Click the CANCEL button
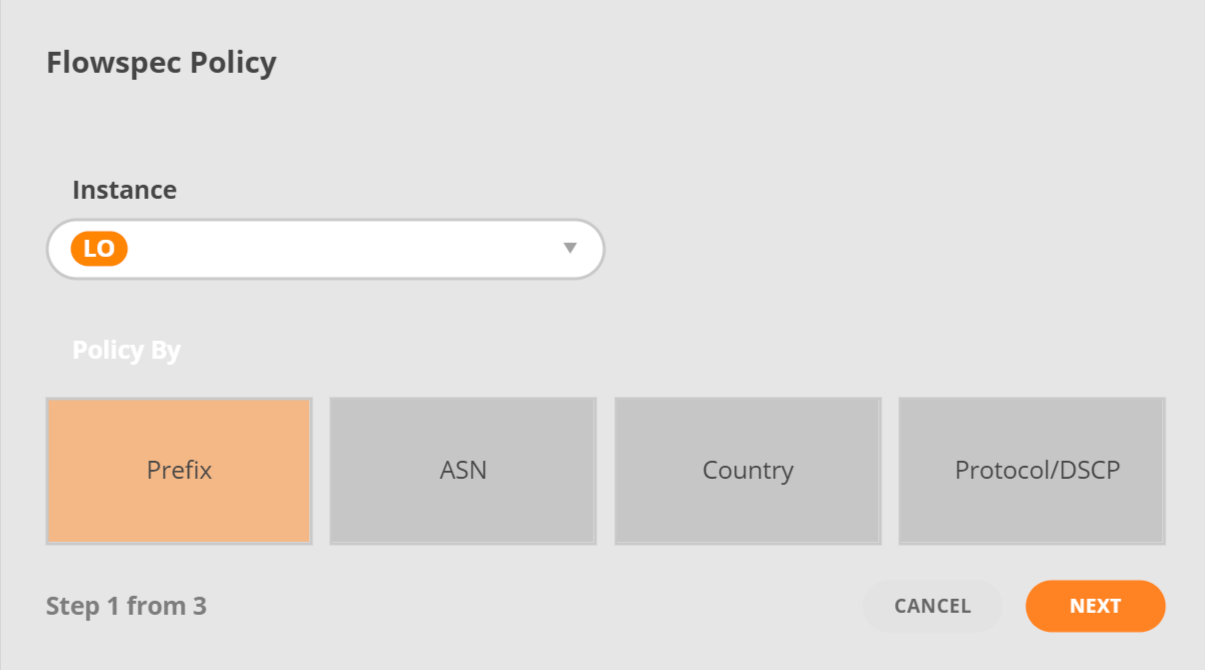The height and width of the screenshot is (670, 1205). coord(932,606)
